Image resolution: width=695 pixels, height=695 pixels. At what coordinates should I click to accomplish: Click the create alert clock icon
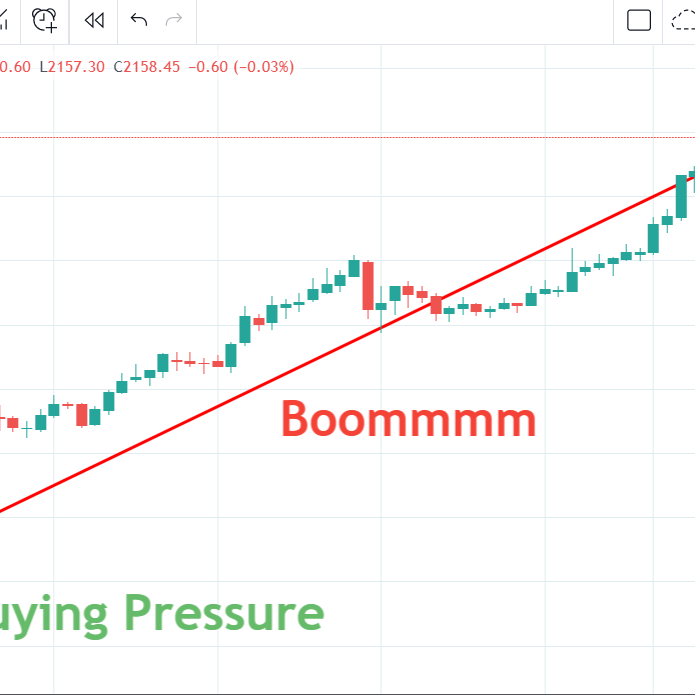click(45, 20)
